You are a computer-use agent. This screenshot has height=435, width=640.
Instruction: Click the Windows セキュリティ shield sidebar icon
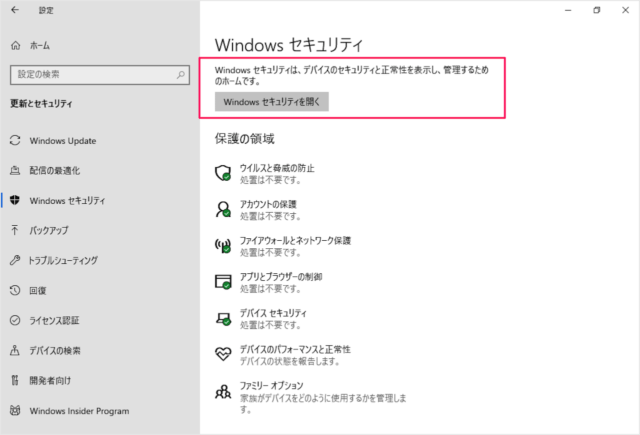point(15,200)
